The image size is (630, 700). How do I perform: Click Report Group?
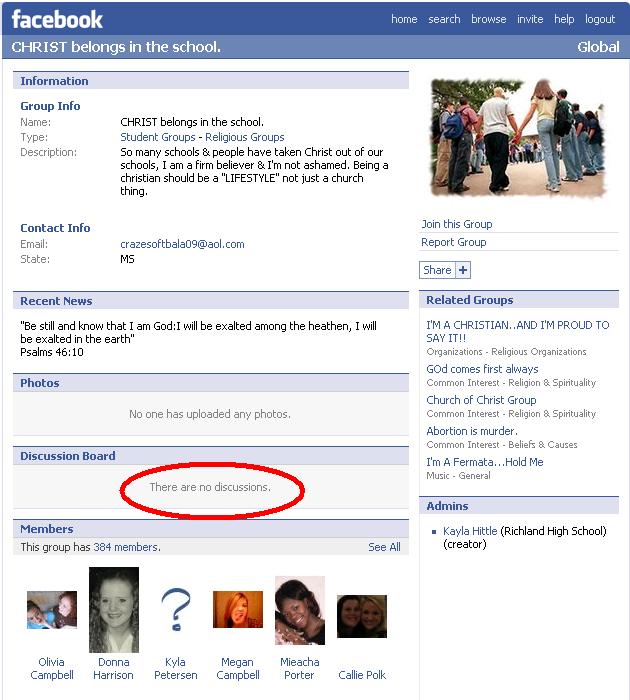[x=454, y=242]
